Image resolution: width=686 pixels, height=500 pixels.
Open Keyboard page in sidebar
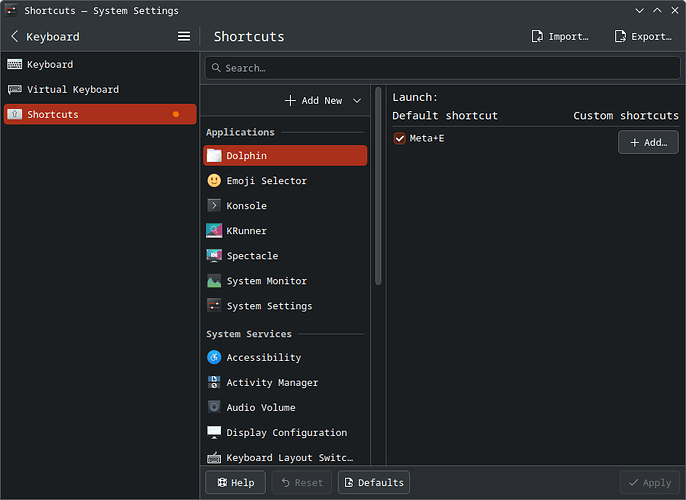point(100,64)
